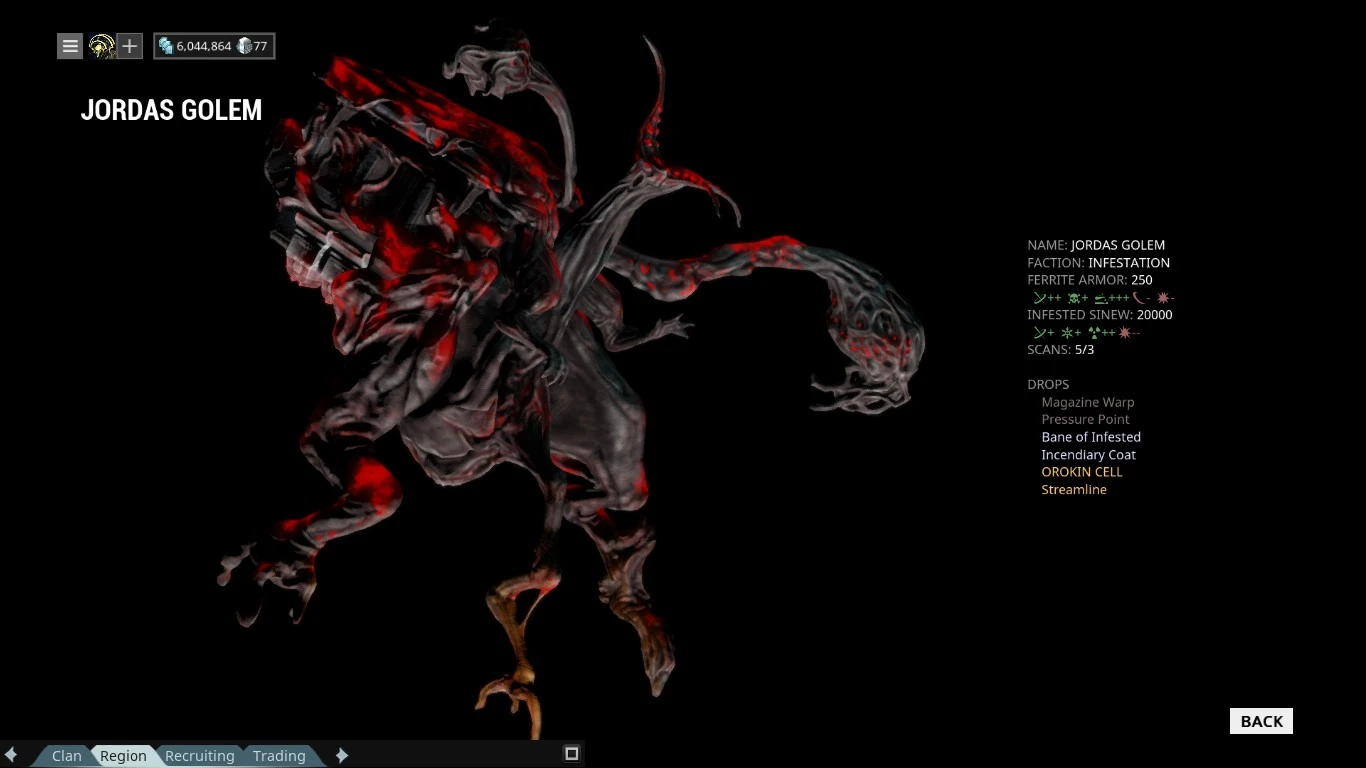This screenshot has height=768, width=1366.
Task: Select the Region chat tab
Action: point(123,756)
